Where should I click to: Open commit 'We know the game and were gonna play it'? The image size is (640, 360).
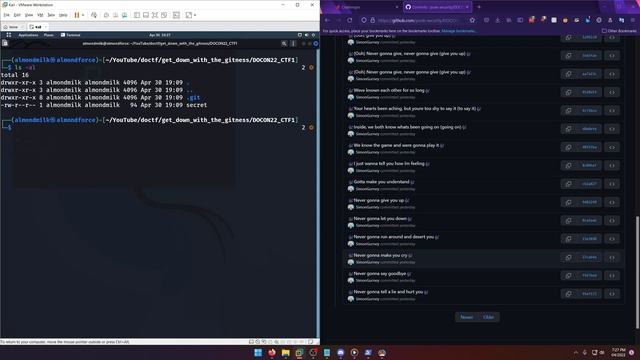(396, 145)
